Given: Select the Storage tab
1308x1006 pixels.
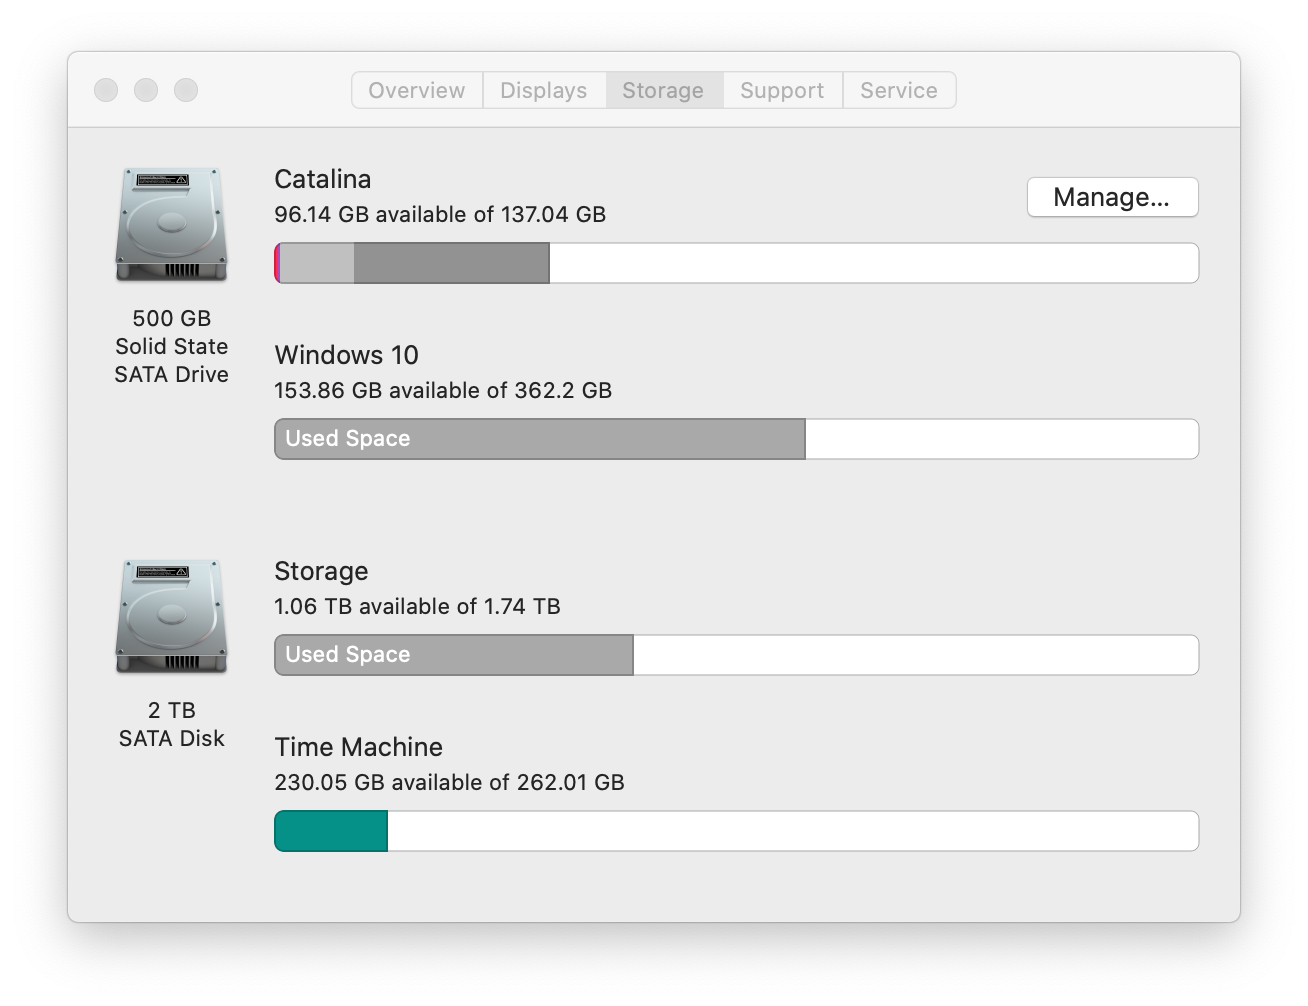Looking at the screenshot, I should pyautogui.click(x=664, y=90).
